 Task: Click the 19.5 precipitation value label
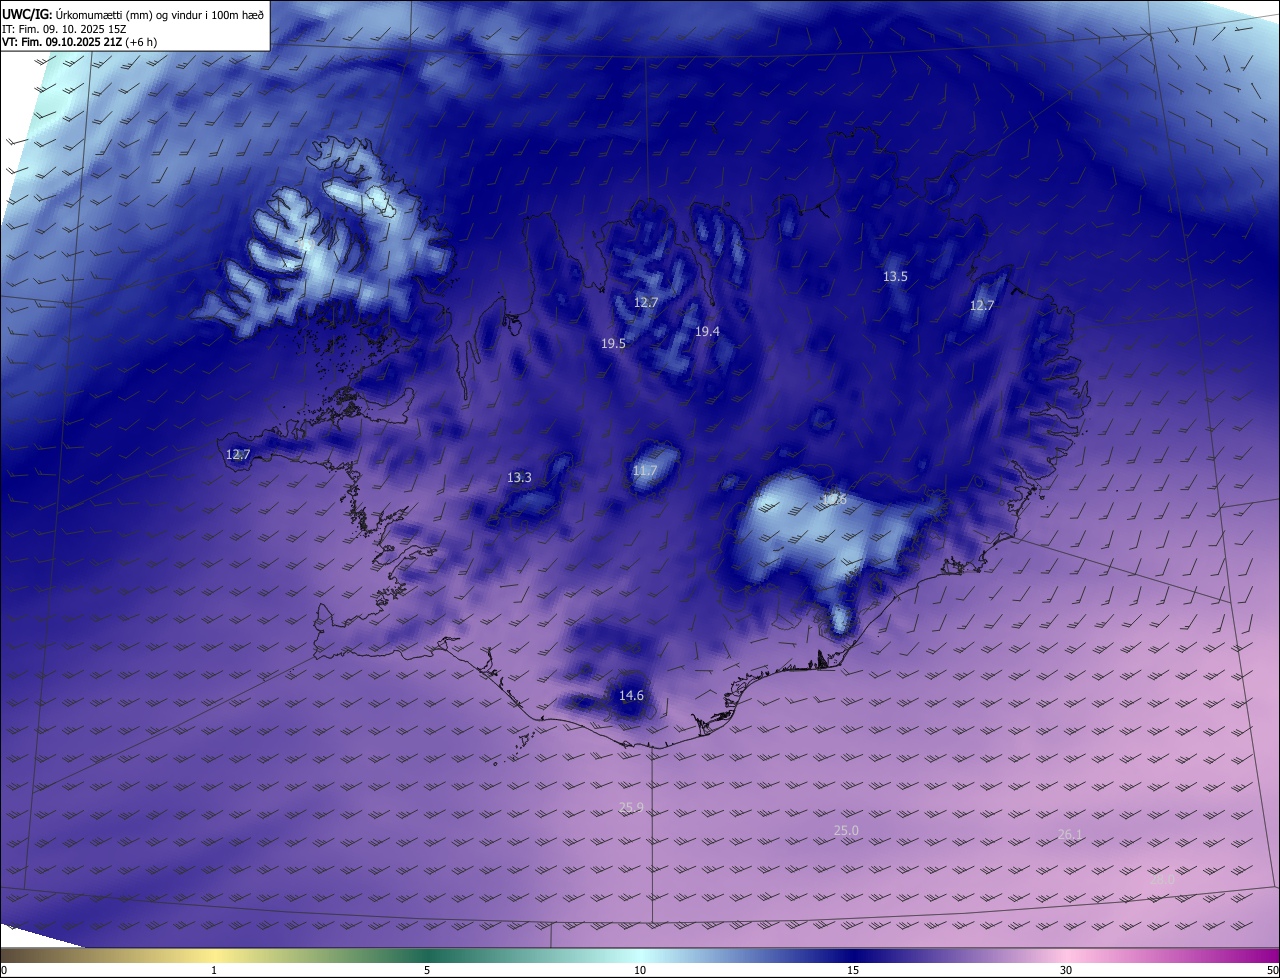[x=613, y=343]
